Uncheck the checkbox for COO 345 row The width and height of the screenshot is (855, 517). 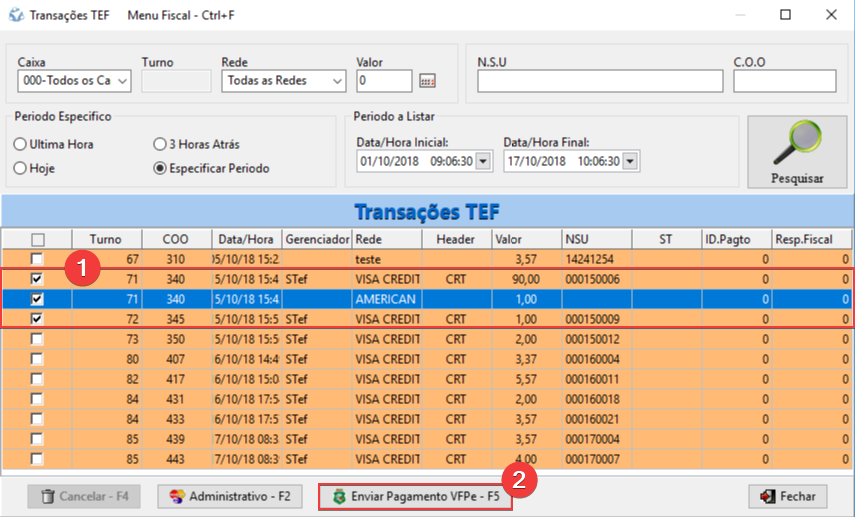[x=38, y=318]
